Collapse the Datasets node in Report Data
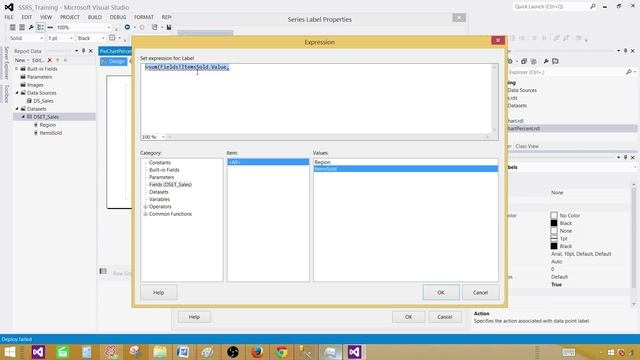The image size is (640, 360). coord(17,109)
